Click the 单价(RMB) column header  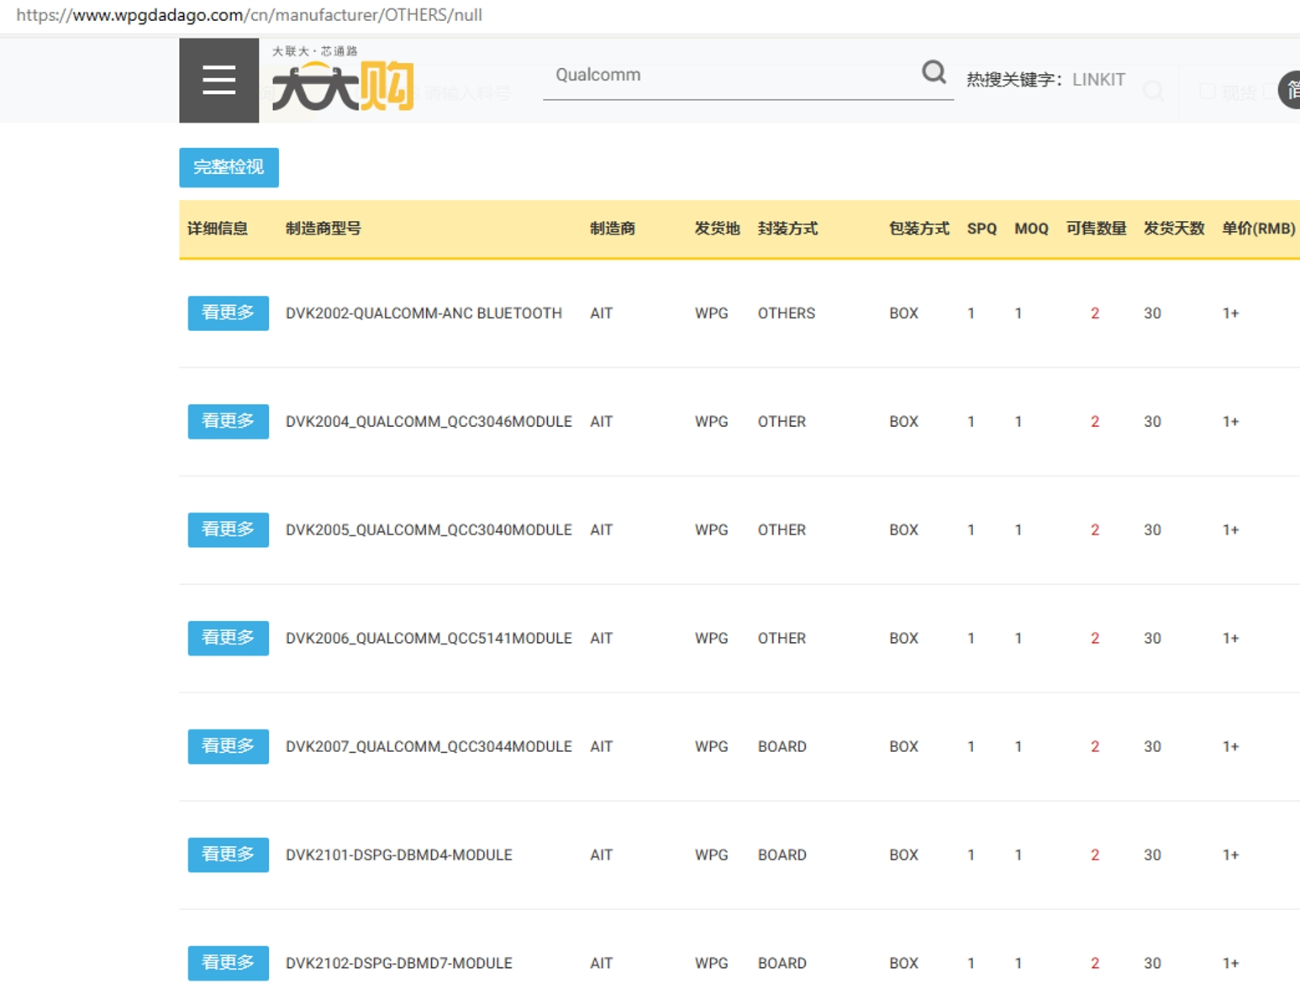coord(1258,229)
